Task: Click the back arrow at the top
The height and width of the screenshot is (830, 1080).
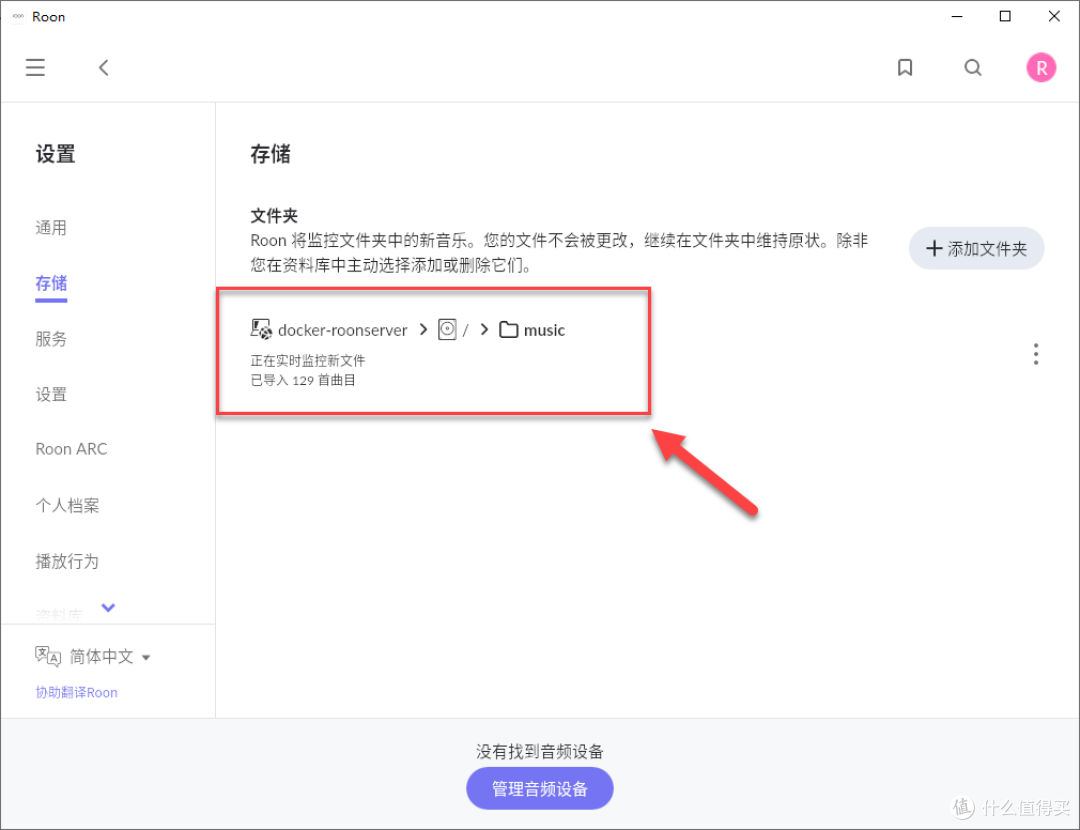Action: [x=103, y=67]
